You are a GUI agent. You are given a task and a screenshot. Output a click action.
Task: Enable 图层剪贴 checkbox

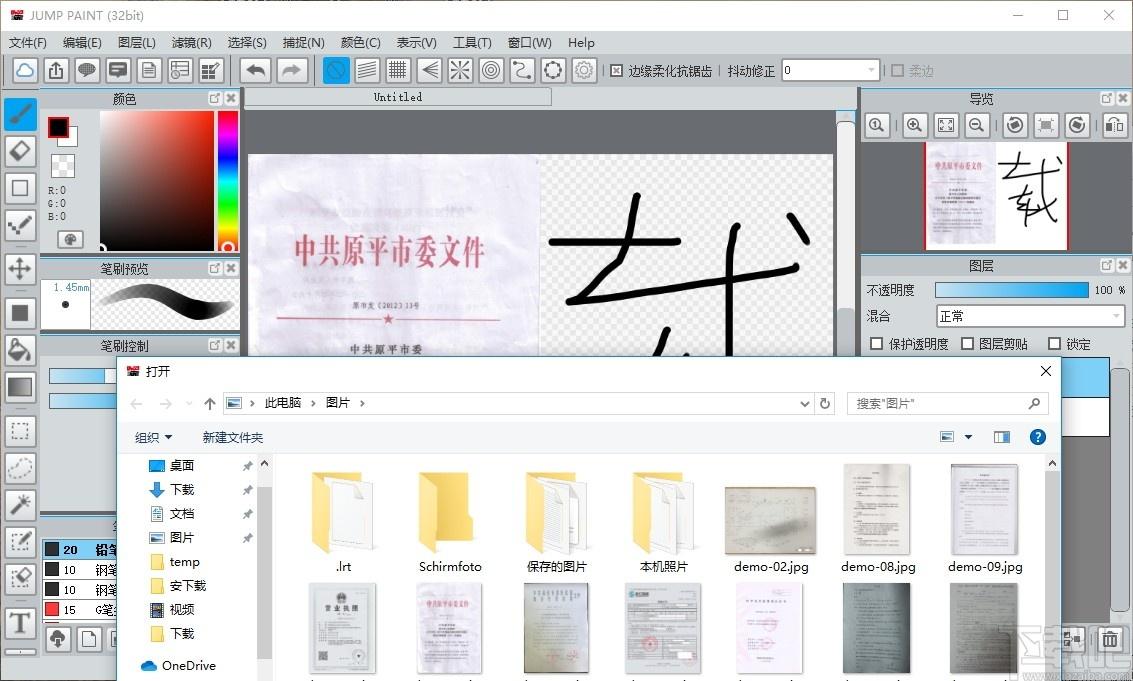click(x=968, y=344)
